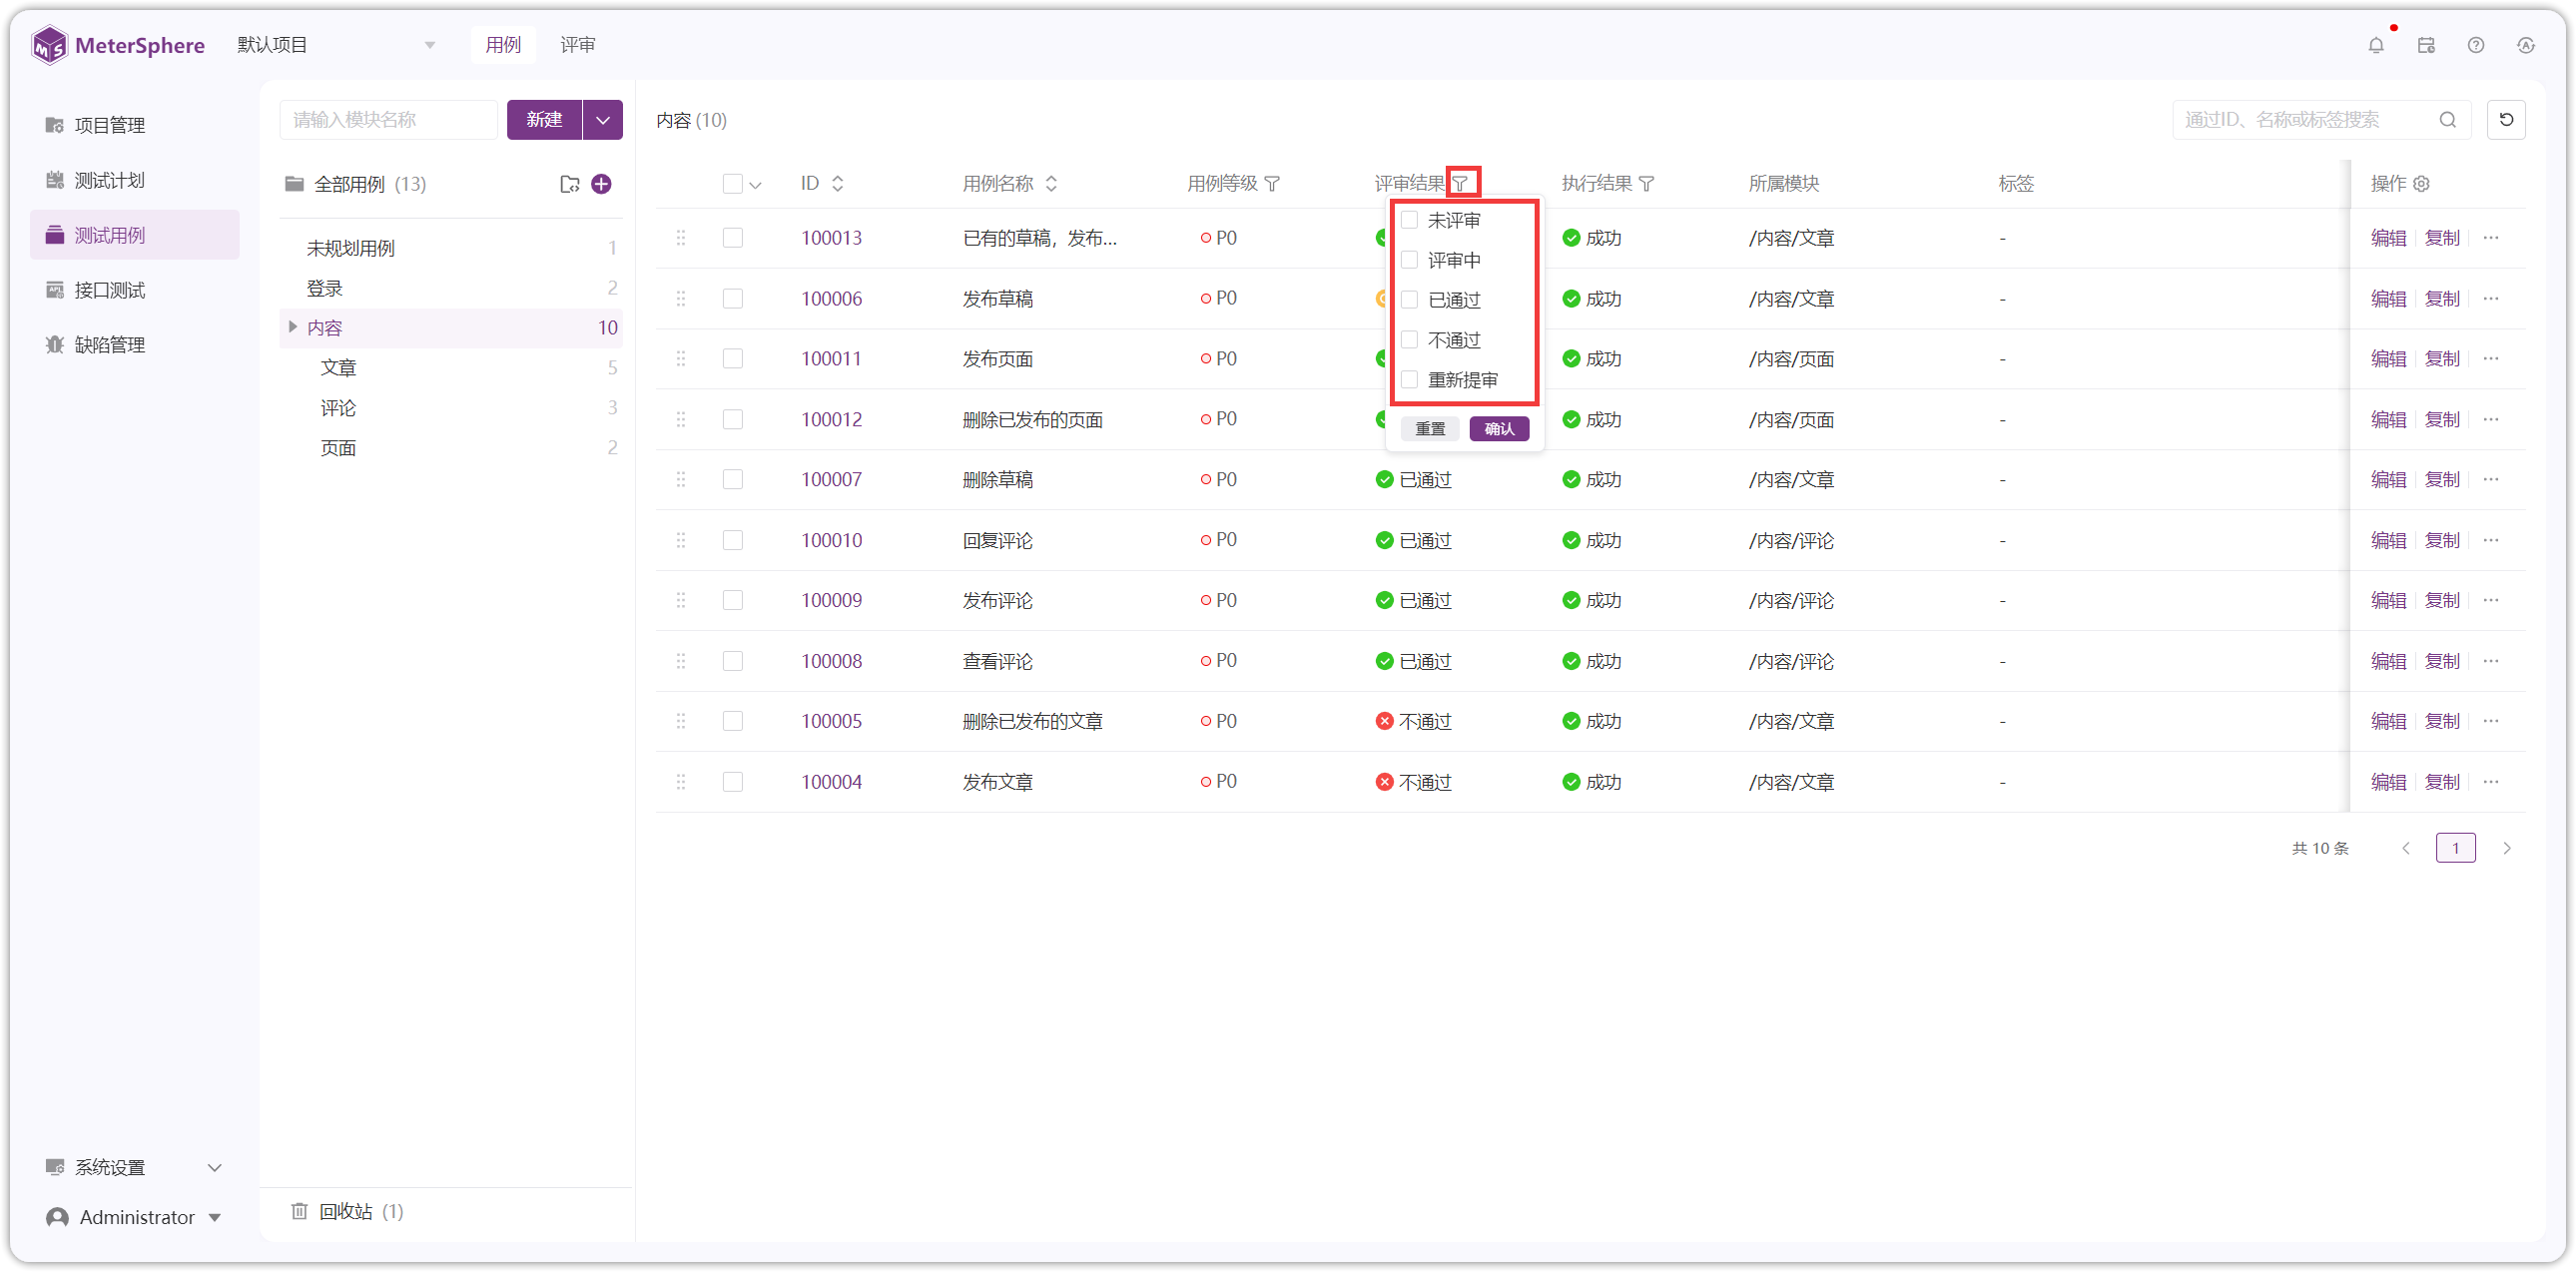Open more actions for case 100013
The image size is (2576, 1272).
(x=2491, y=238)
